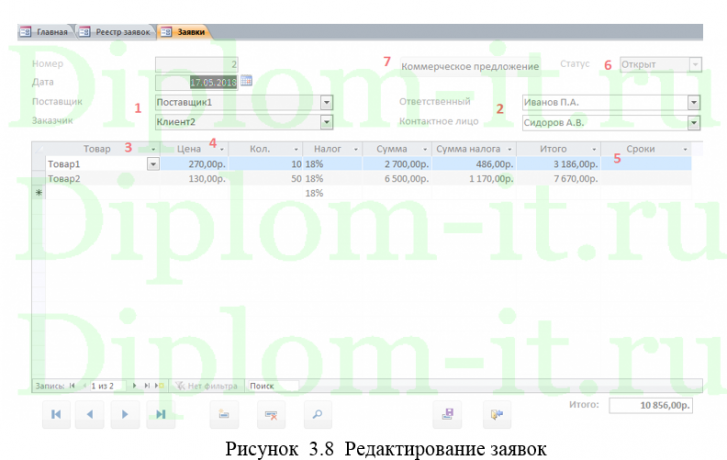Open the Кол. column header filter arrow
Image resolution: width=727 pixels, height=460 pixels.
pos(296,149)
